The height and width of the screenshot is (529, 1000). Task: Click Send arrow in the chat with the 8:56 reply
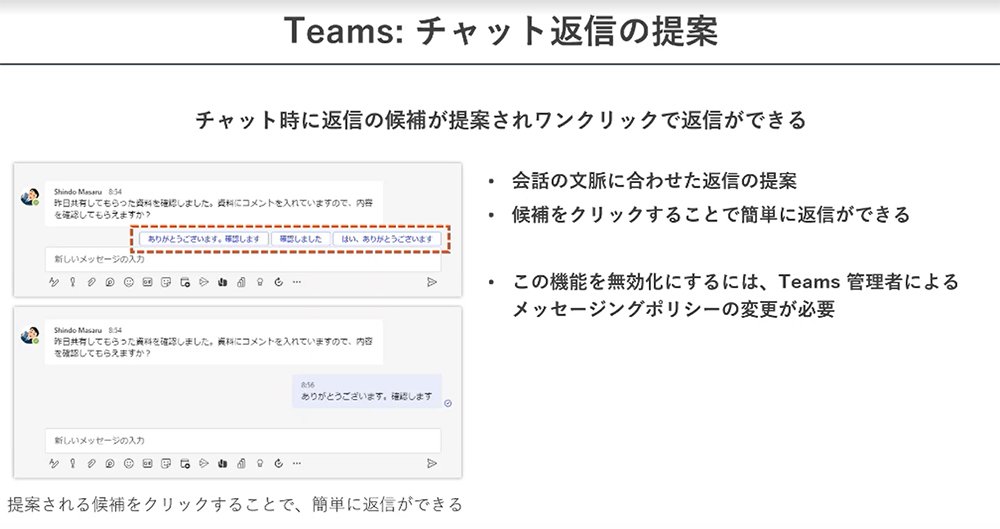coord(432,464)
